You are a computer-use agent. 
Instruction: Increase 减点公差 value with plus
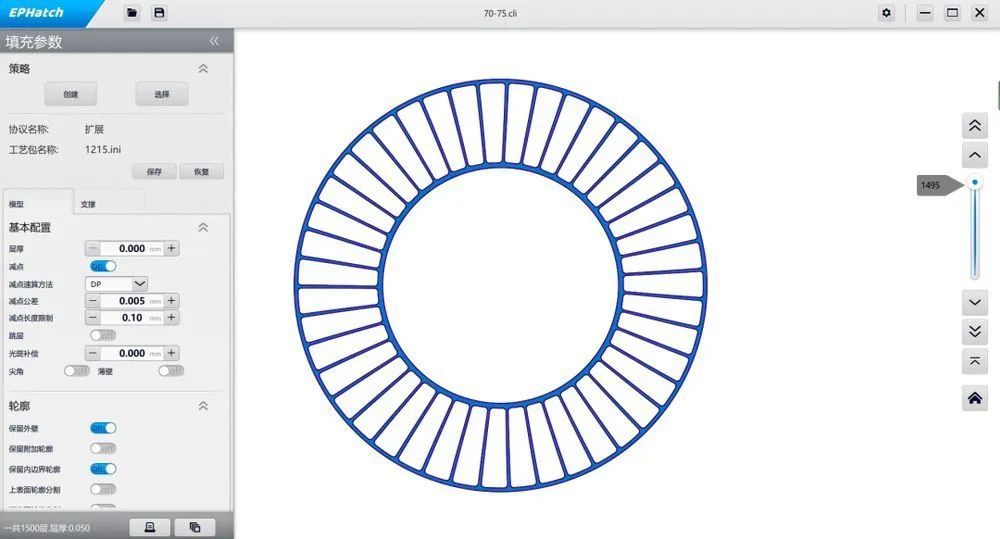click(x=172, y=300)
